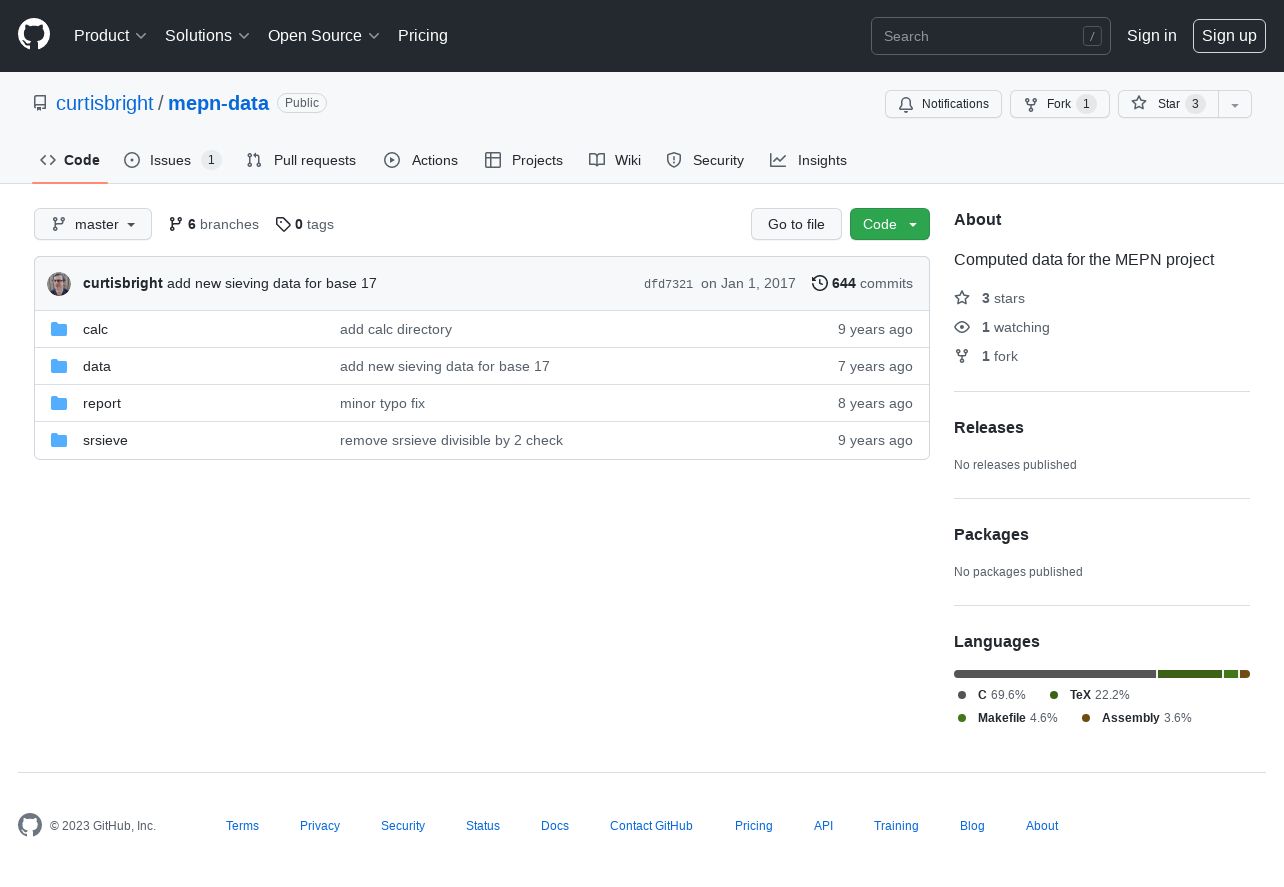Open 'minor typo fix' commit message
The height and width of the screenshot is (887, 1284).
click(x=382, y=403)
